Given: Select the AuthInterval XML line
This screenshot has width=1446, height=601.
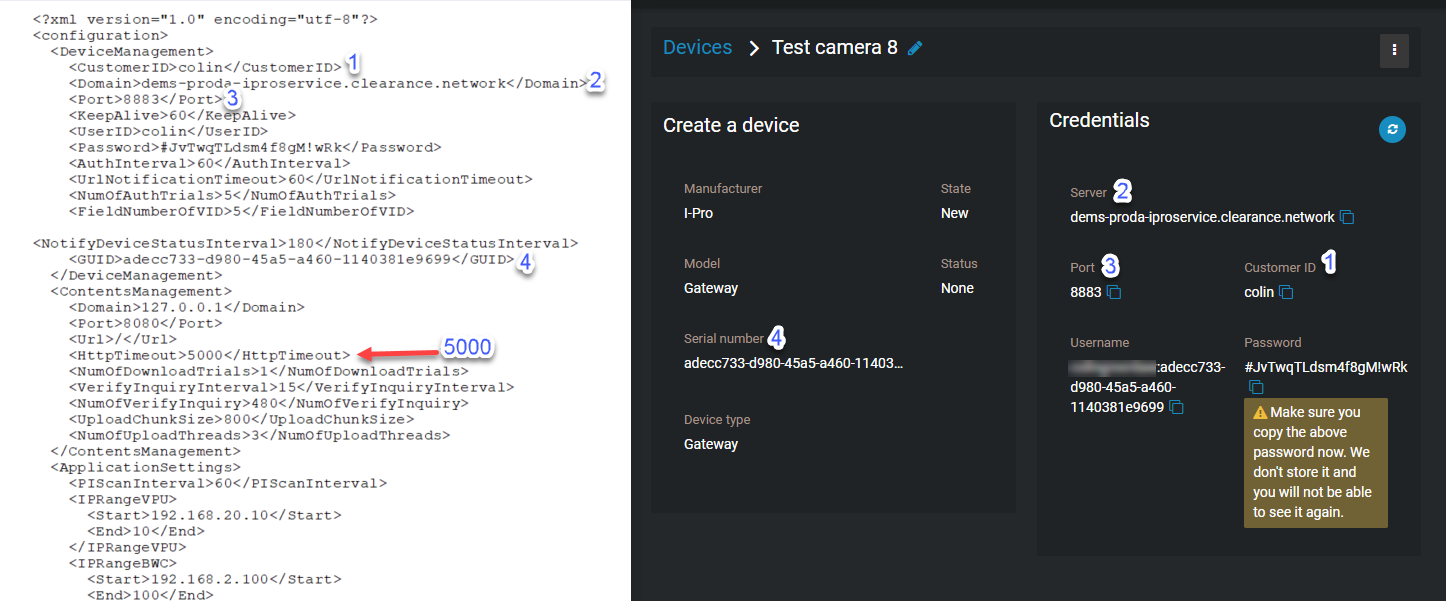Looking at the screenshot, I should coord(210,163).
